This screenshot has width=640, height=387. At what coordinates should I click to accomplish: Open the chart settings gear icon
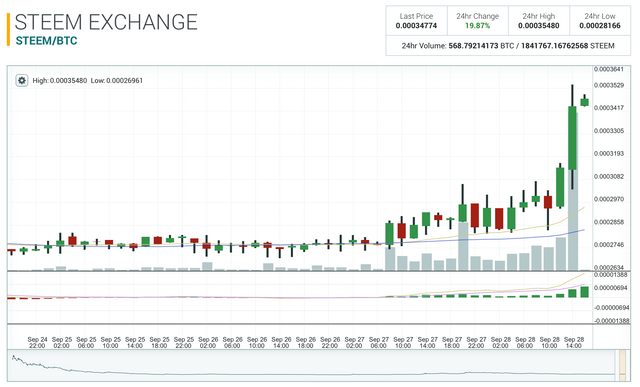[x=22, y=80]
